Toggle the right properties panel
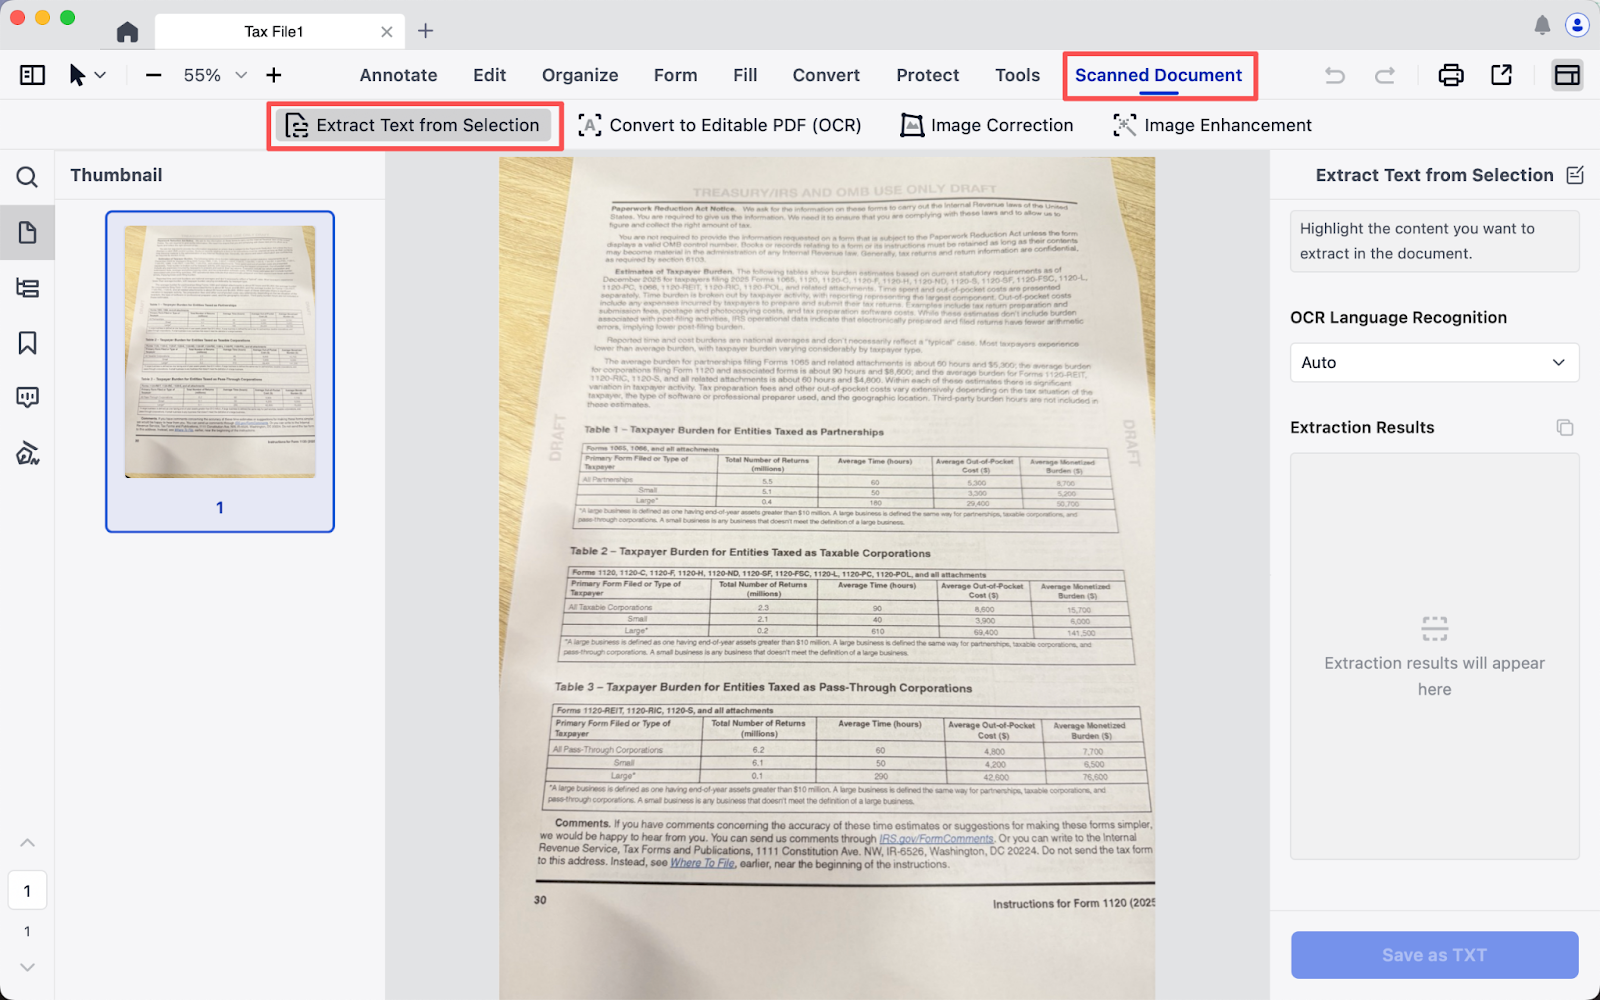1600x1000 pixels. (x=1567, y=75)
